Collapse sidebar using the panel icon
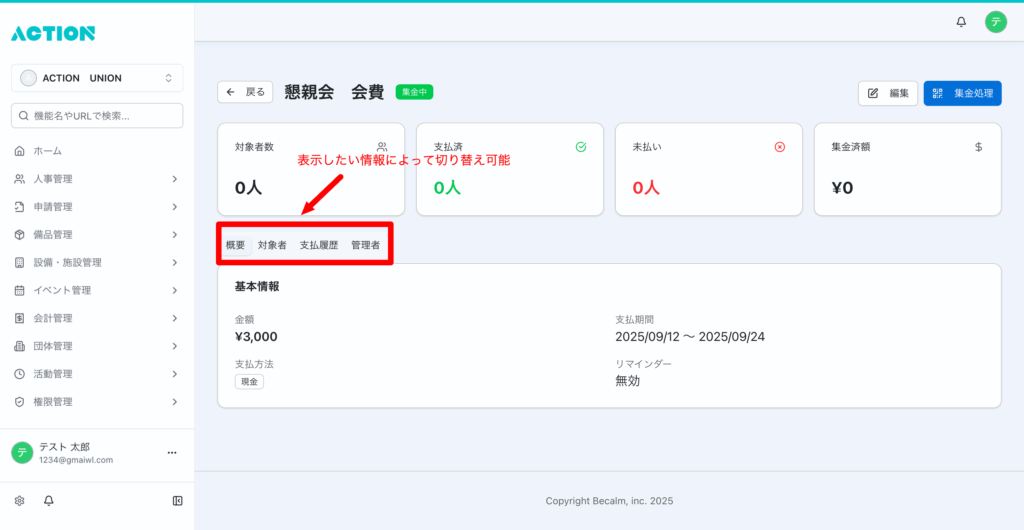This screenshot has width=1024, height=530. pos(177,500)
